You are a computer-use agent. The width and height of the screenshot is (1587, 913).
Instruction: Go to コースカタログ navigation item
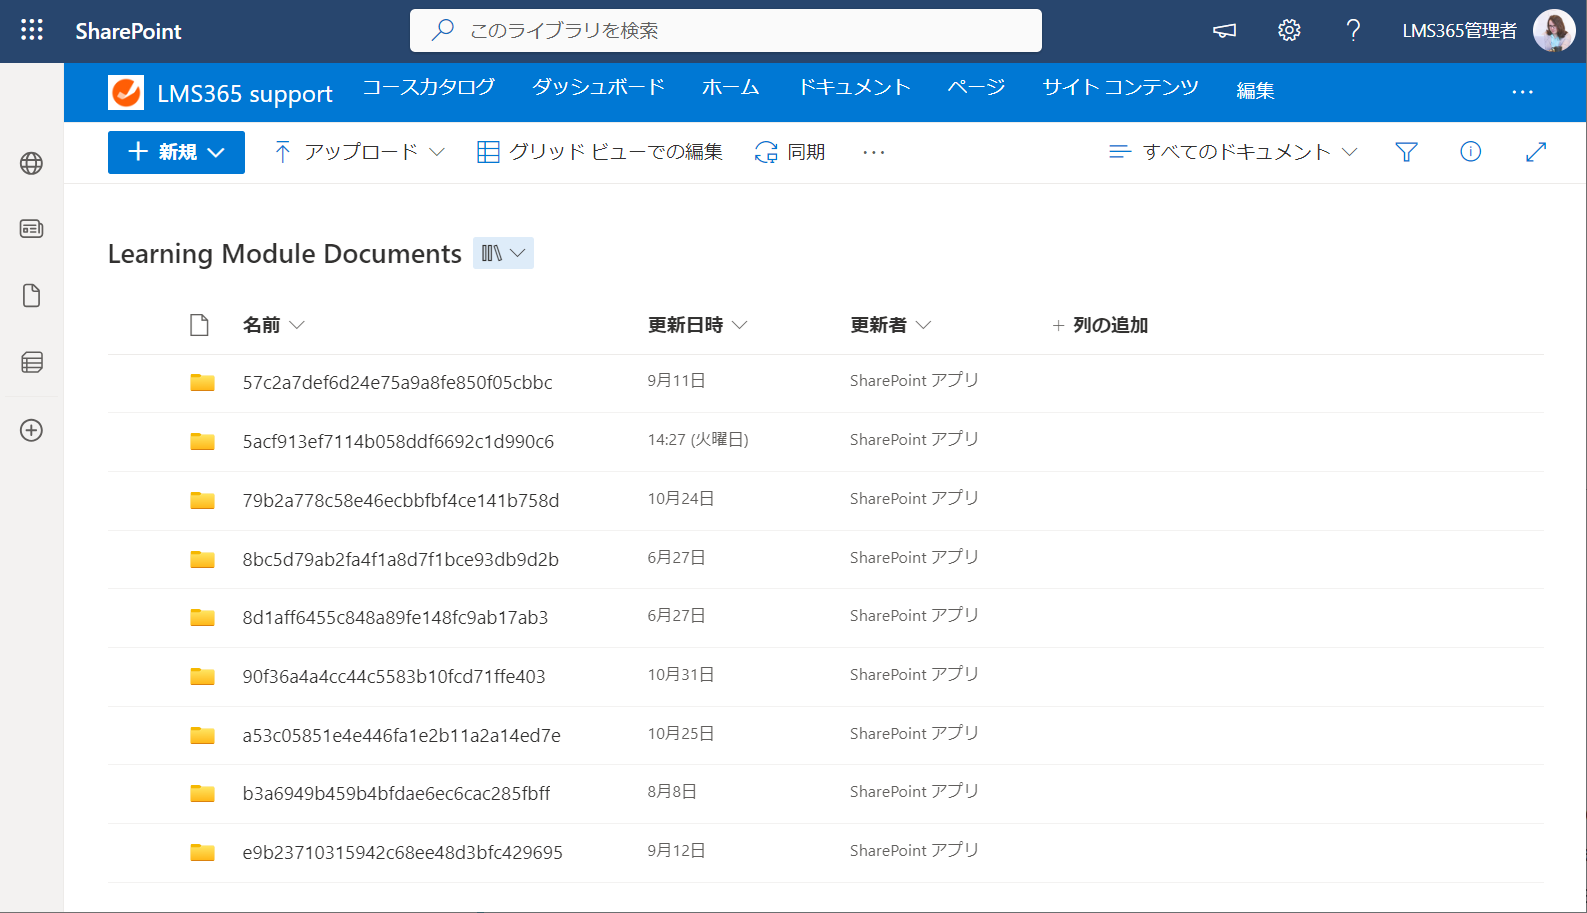428,88
